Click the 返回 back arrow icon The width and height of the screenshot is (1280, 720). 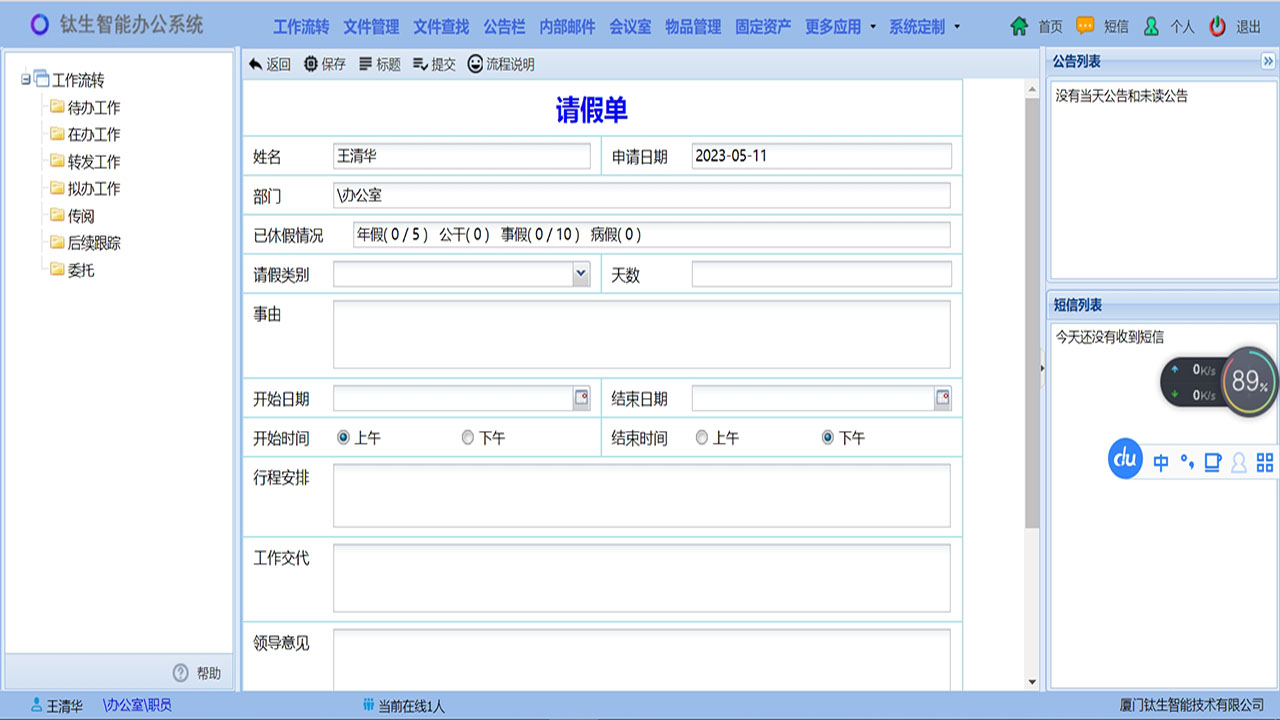[256, 64]
